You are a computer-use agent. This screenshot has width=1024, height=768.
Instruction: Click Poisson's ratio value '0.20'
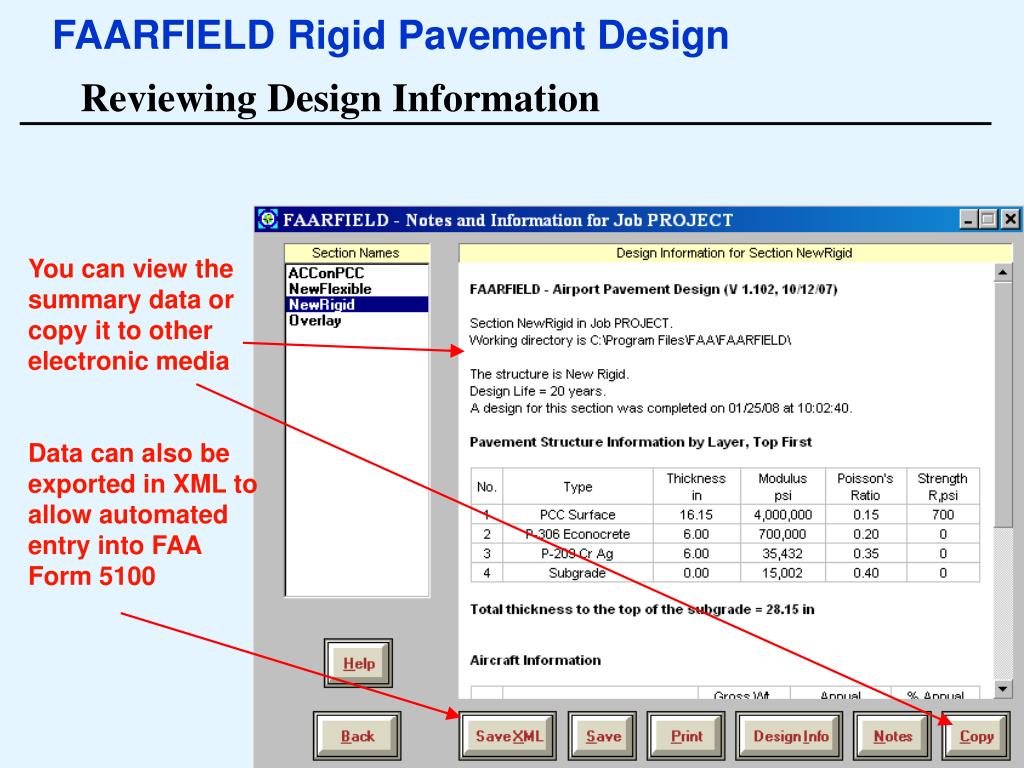(866, 534)
